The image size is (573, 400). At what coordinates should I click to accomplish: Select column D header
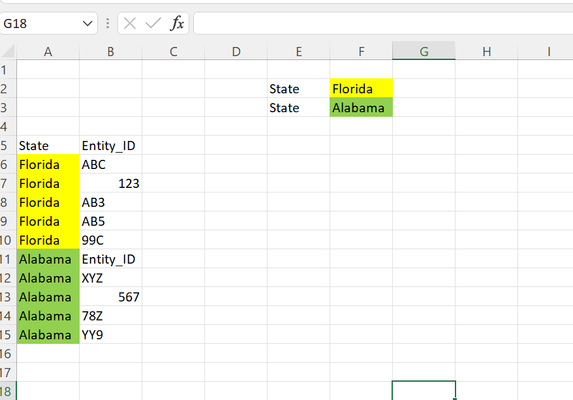[236, 51]
